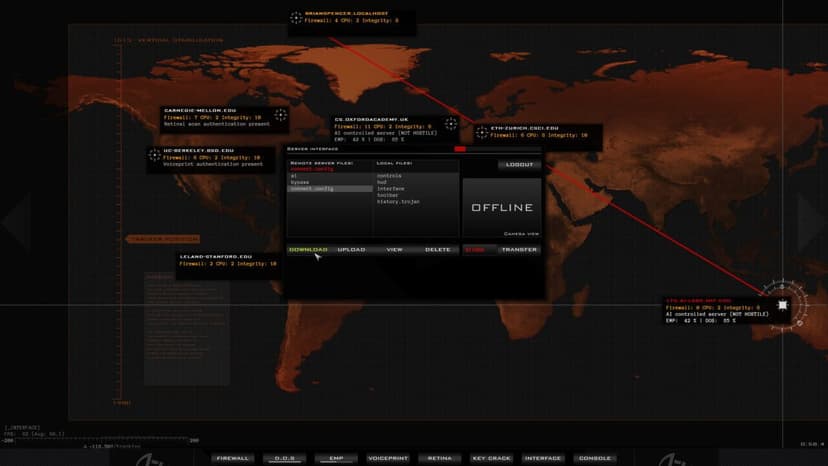The image size is (828, 466).
Task: Launch the D.O.S attack tool
Action: point(285,458)
